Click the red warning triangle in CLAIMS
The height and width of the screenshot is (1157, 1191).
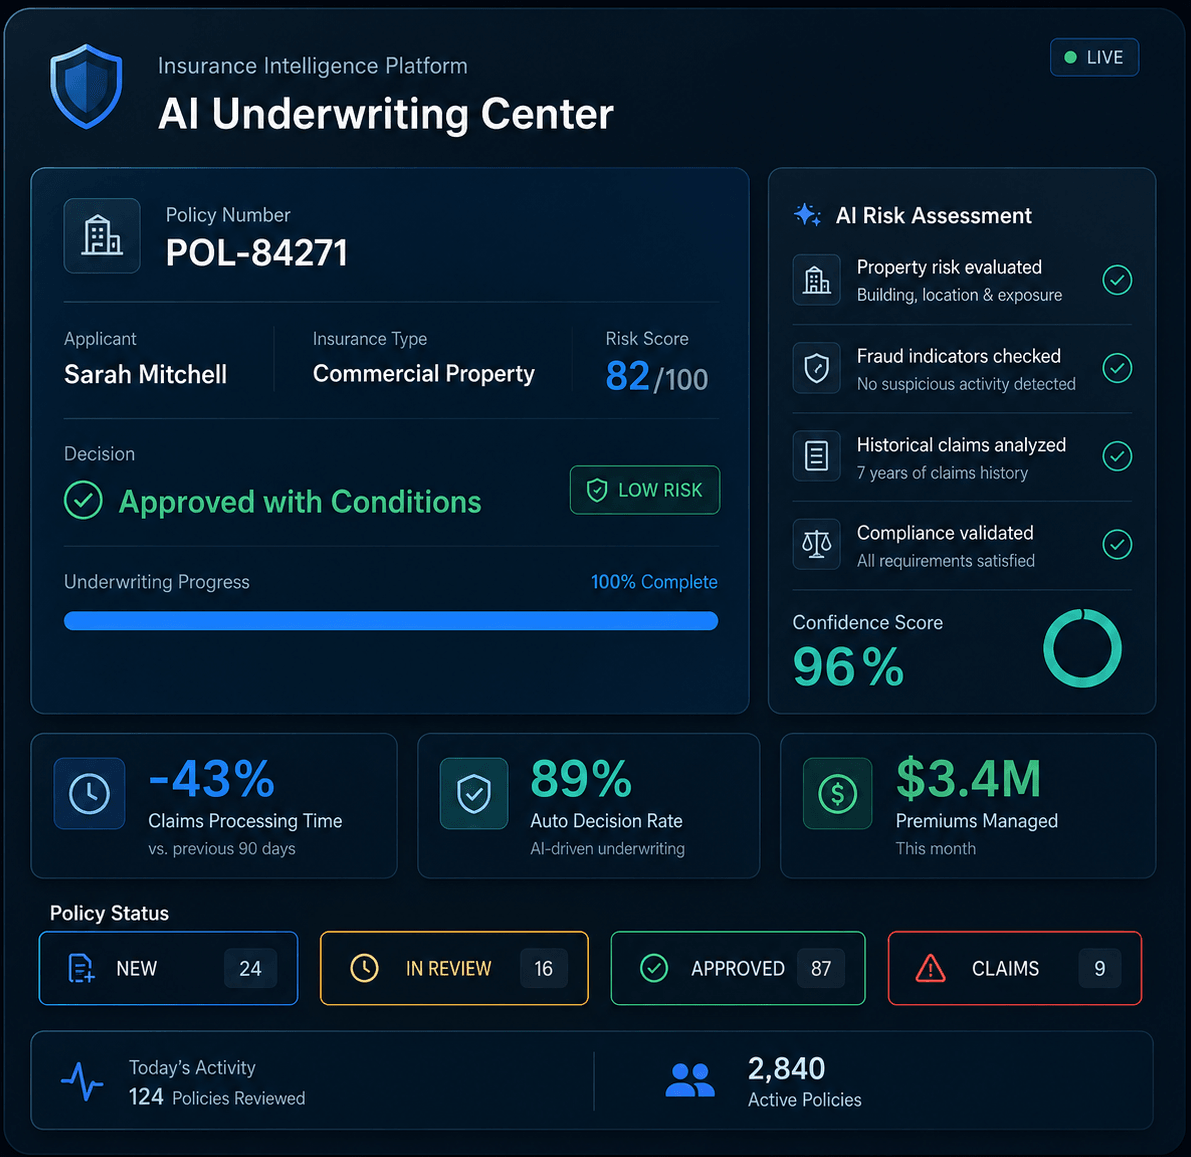[x=930, y=968]
